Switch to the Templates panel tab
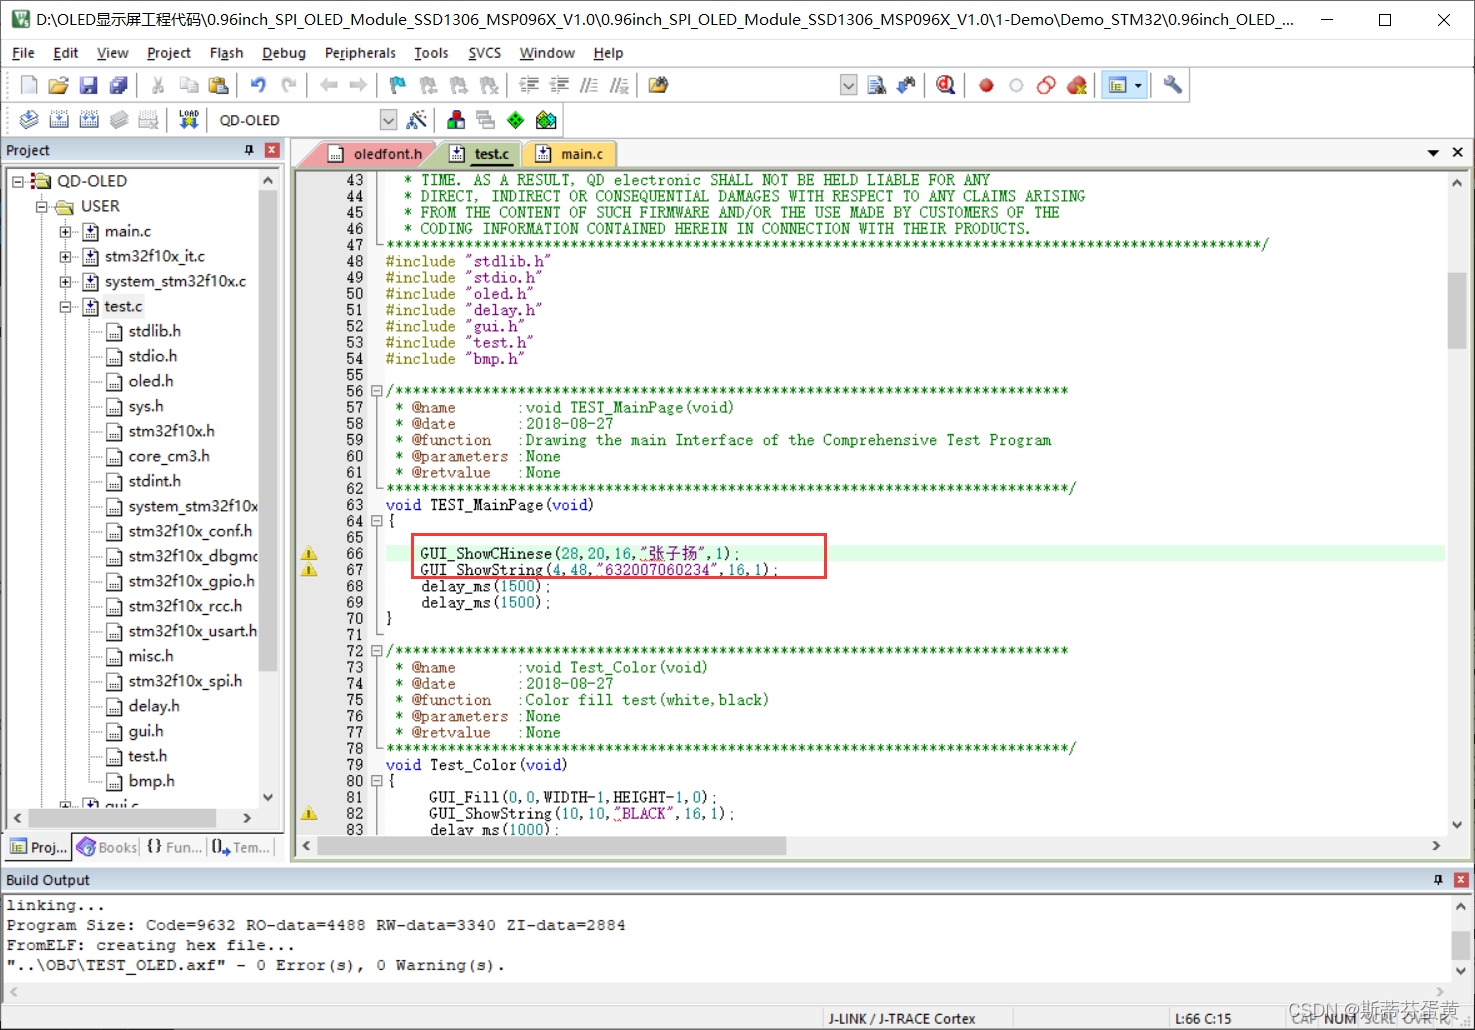 (x=240, y=847)
